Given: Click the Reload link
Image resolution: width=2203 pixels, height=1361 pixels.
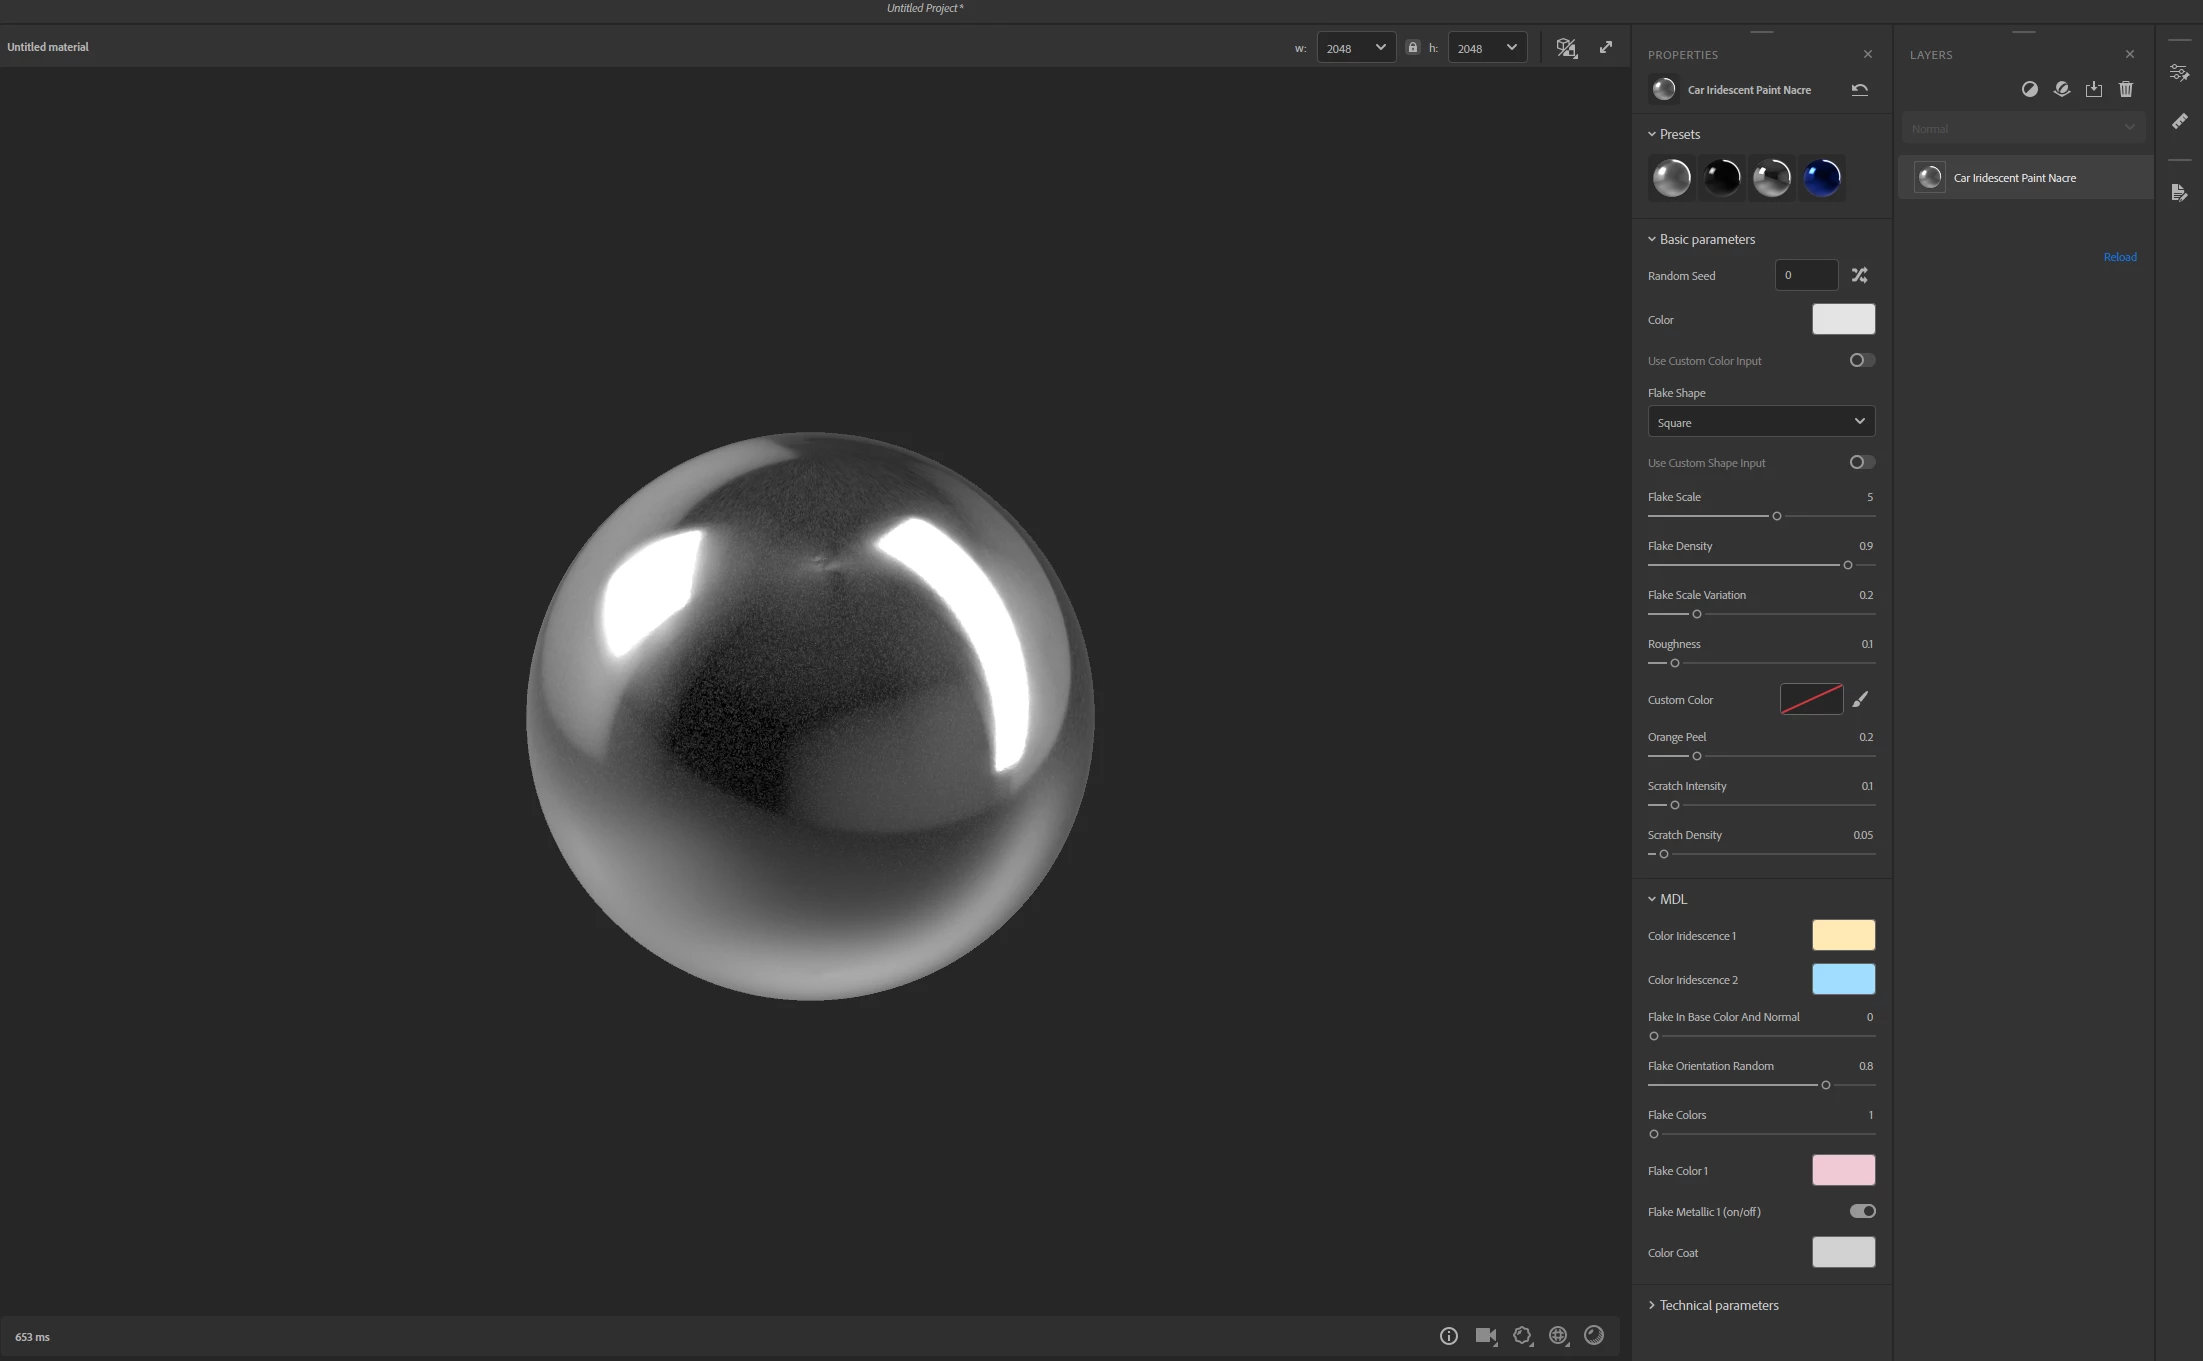Looking at the screenshot, I should (2119, 257).
